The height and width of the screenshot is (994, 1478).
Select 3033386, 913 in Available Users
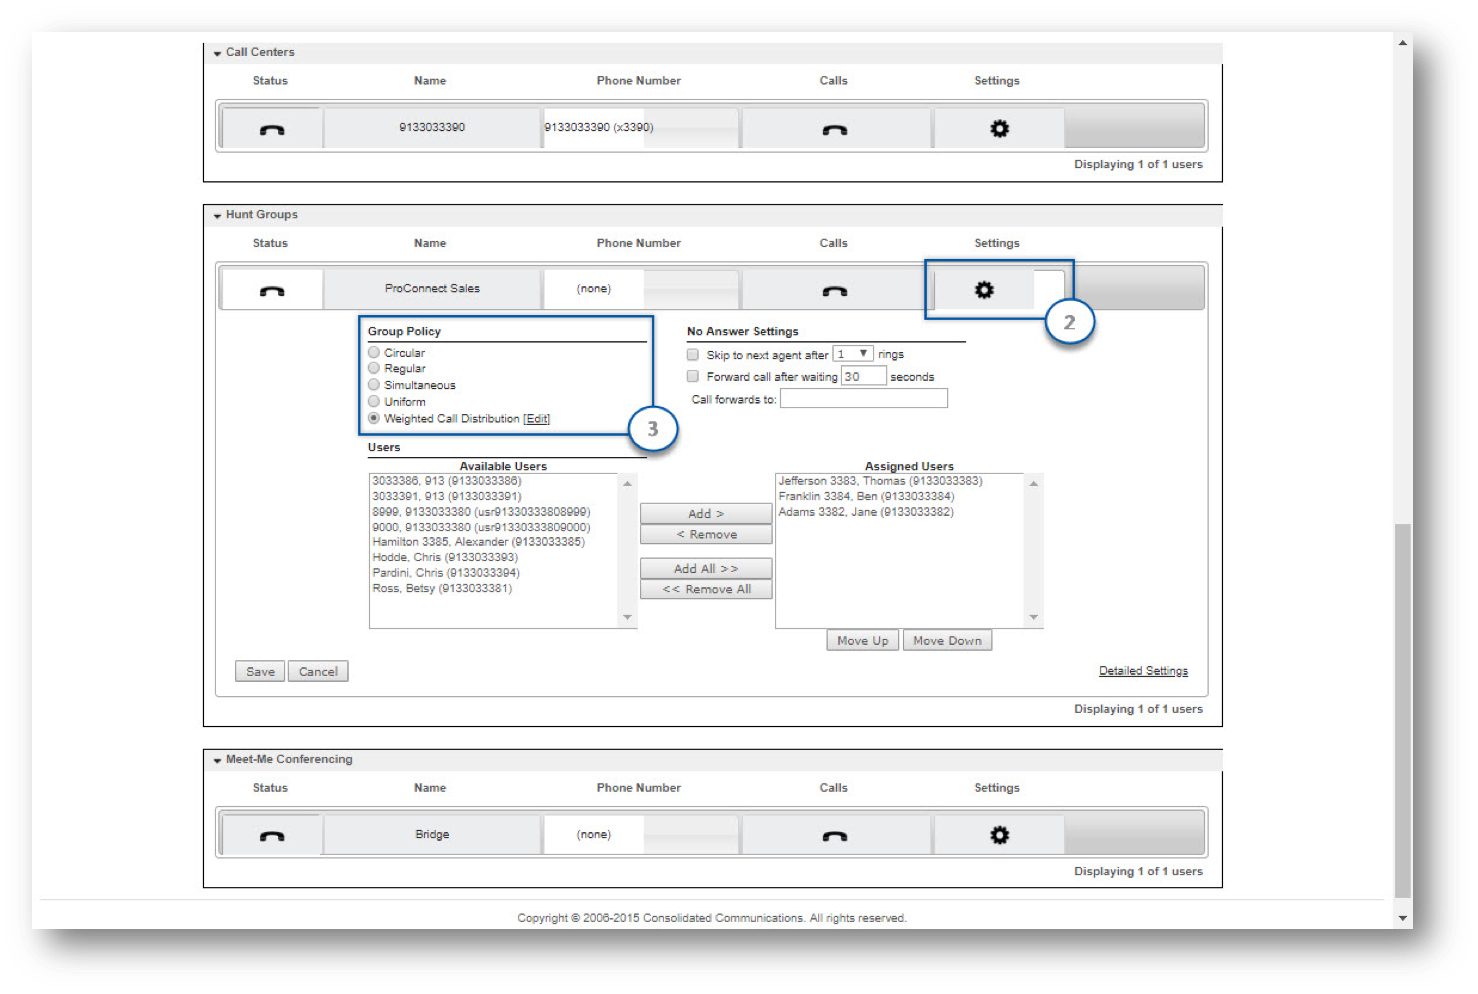click(x=446, y=481)
